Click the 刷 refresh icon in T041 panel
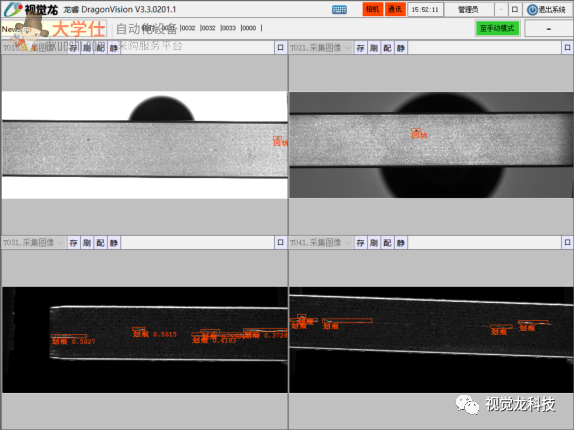 pos(374,243)
